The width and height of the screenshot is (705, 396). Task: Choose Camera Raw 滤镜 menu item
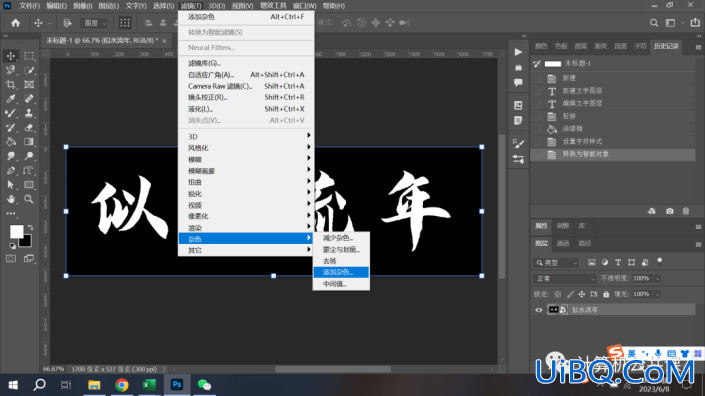[x=246, y=86]
